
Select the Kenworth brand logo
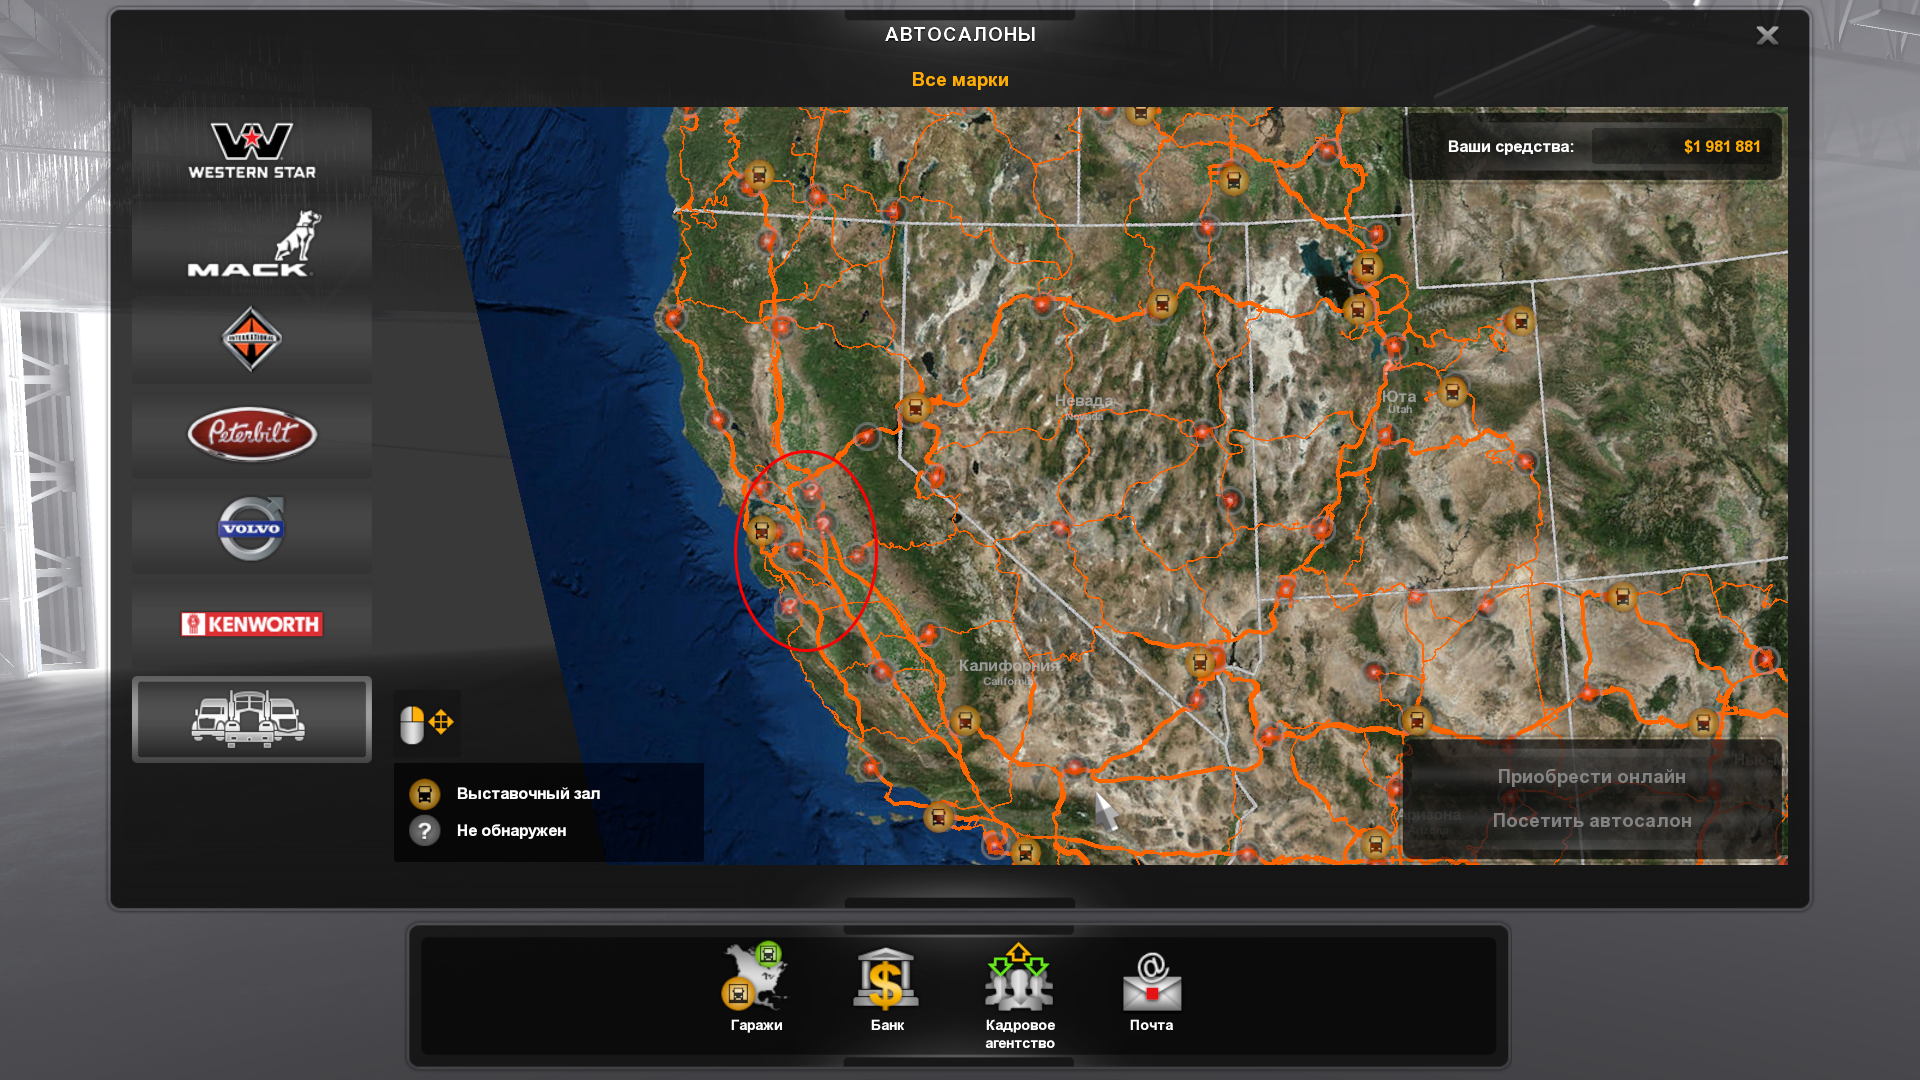tap(252, 624)
